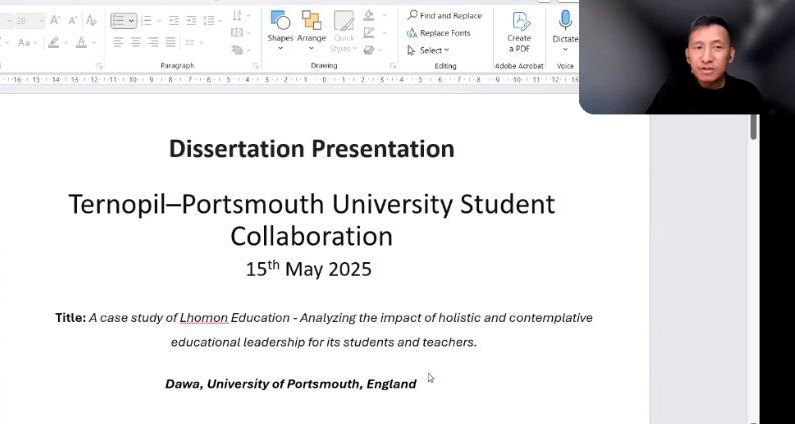795x424 pixels.
Task: Click Find and Replace
Action: 445,15
